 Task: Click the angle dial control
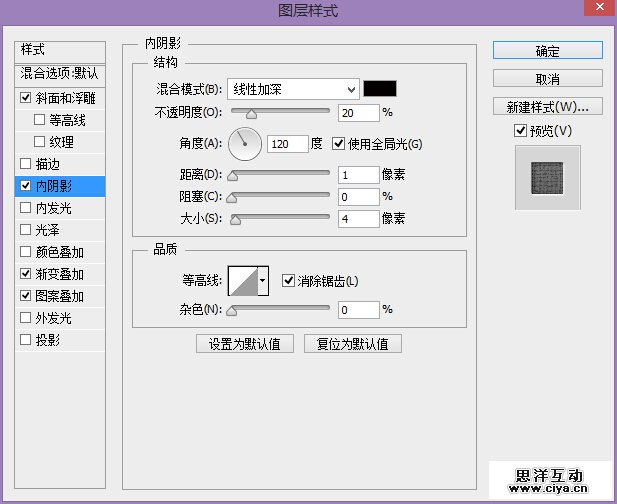[245, 144]
